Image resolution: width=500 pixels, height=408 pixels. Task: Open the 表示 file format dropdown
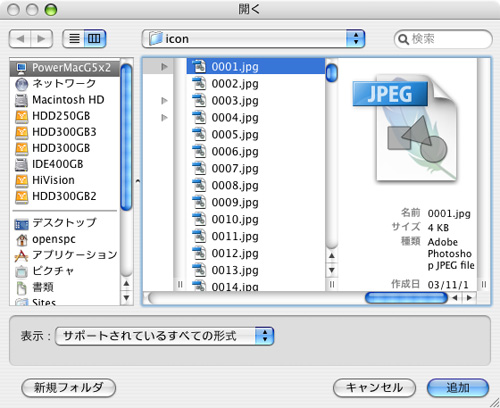(x=164, y=336)
